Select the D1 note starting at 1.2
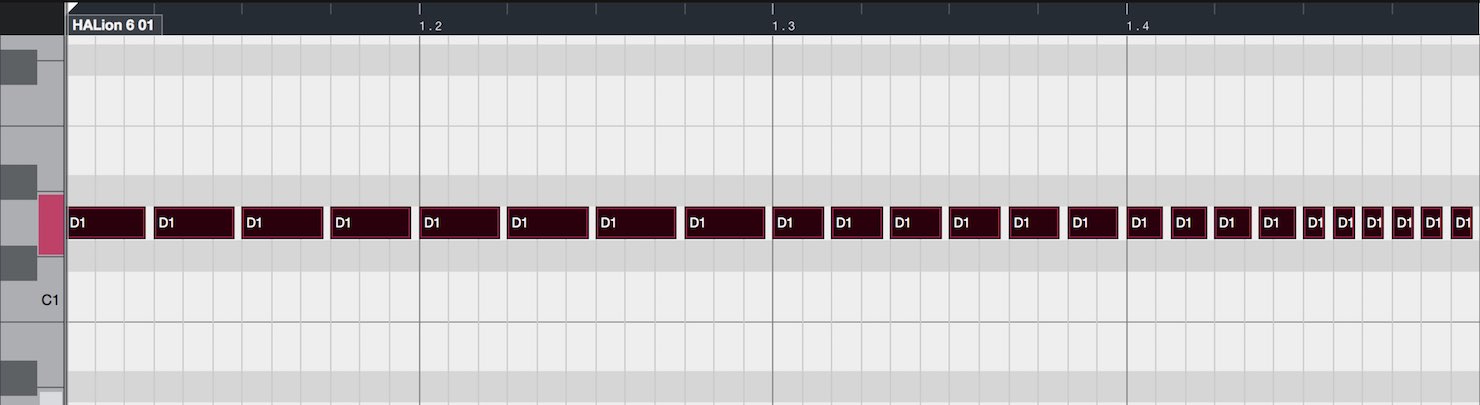The image size is (1480, 405). tap(459, 223)
